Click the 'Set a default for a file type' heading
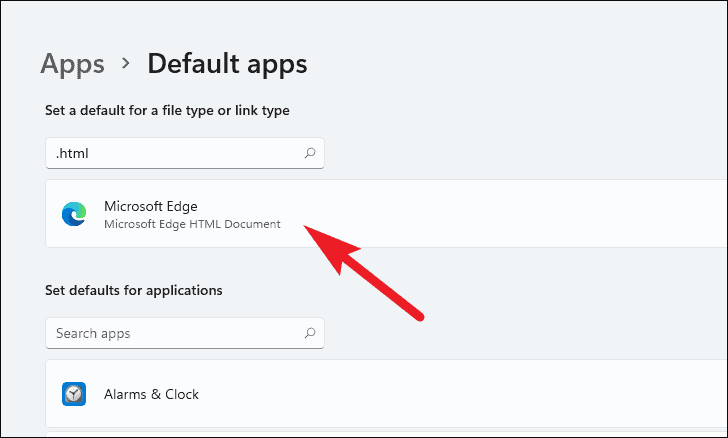The height and width of the screenshot is (438, 728). (167, 111)
